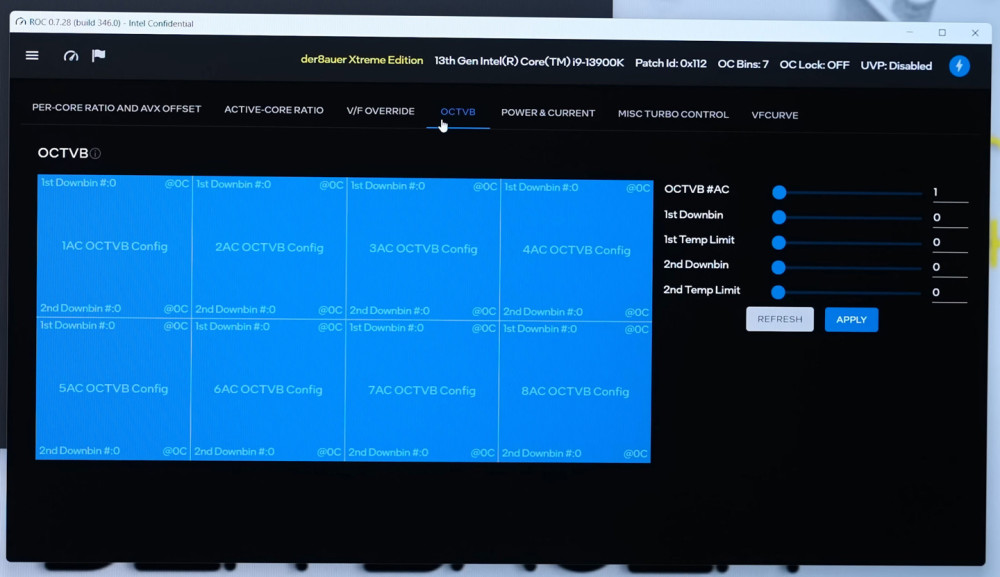Switch to Per-Core Ratio and AVX Offset tab

pos(116,108)
